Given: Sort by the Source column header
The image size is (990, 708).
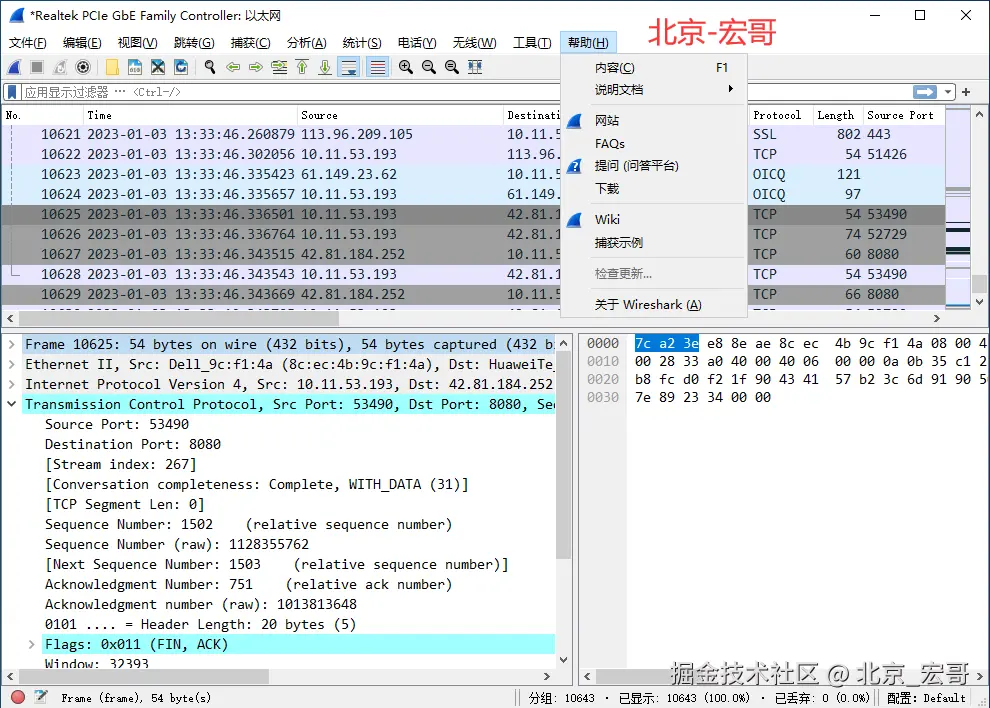Looking at the screenshot, I should [400, 115].
